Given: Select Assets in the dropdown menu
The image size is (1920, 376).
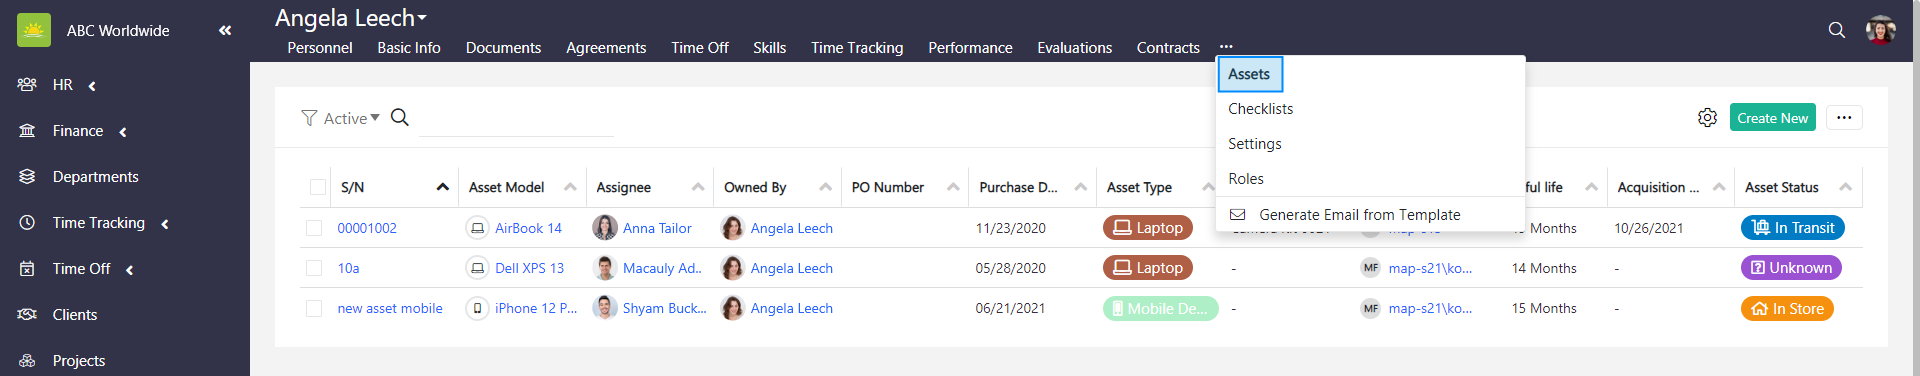Looking at the screenshot, I should tap(1250, 74).
